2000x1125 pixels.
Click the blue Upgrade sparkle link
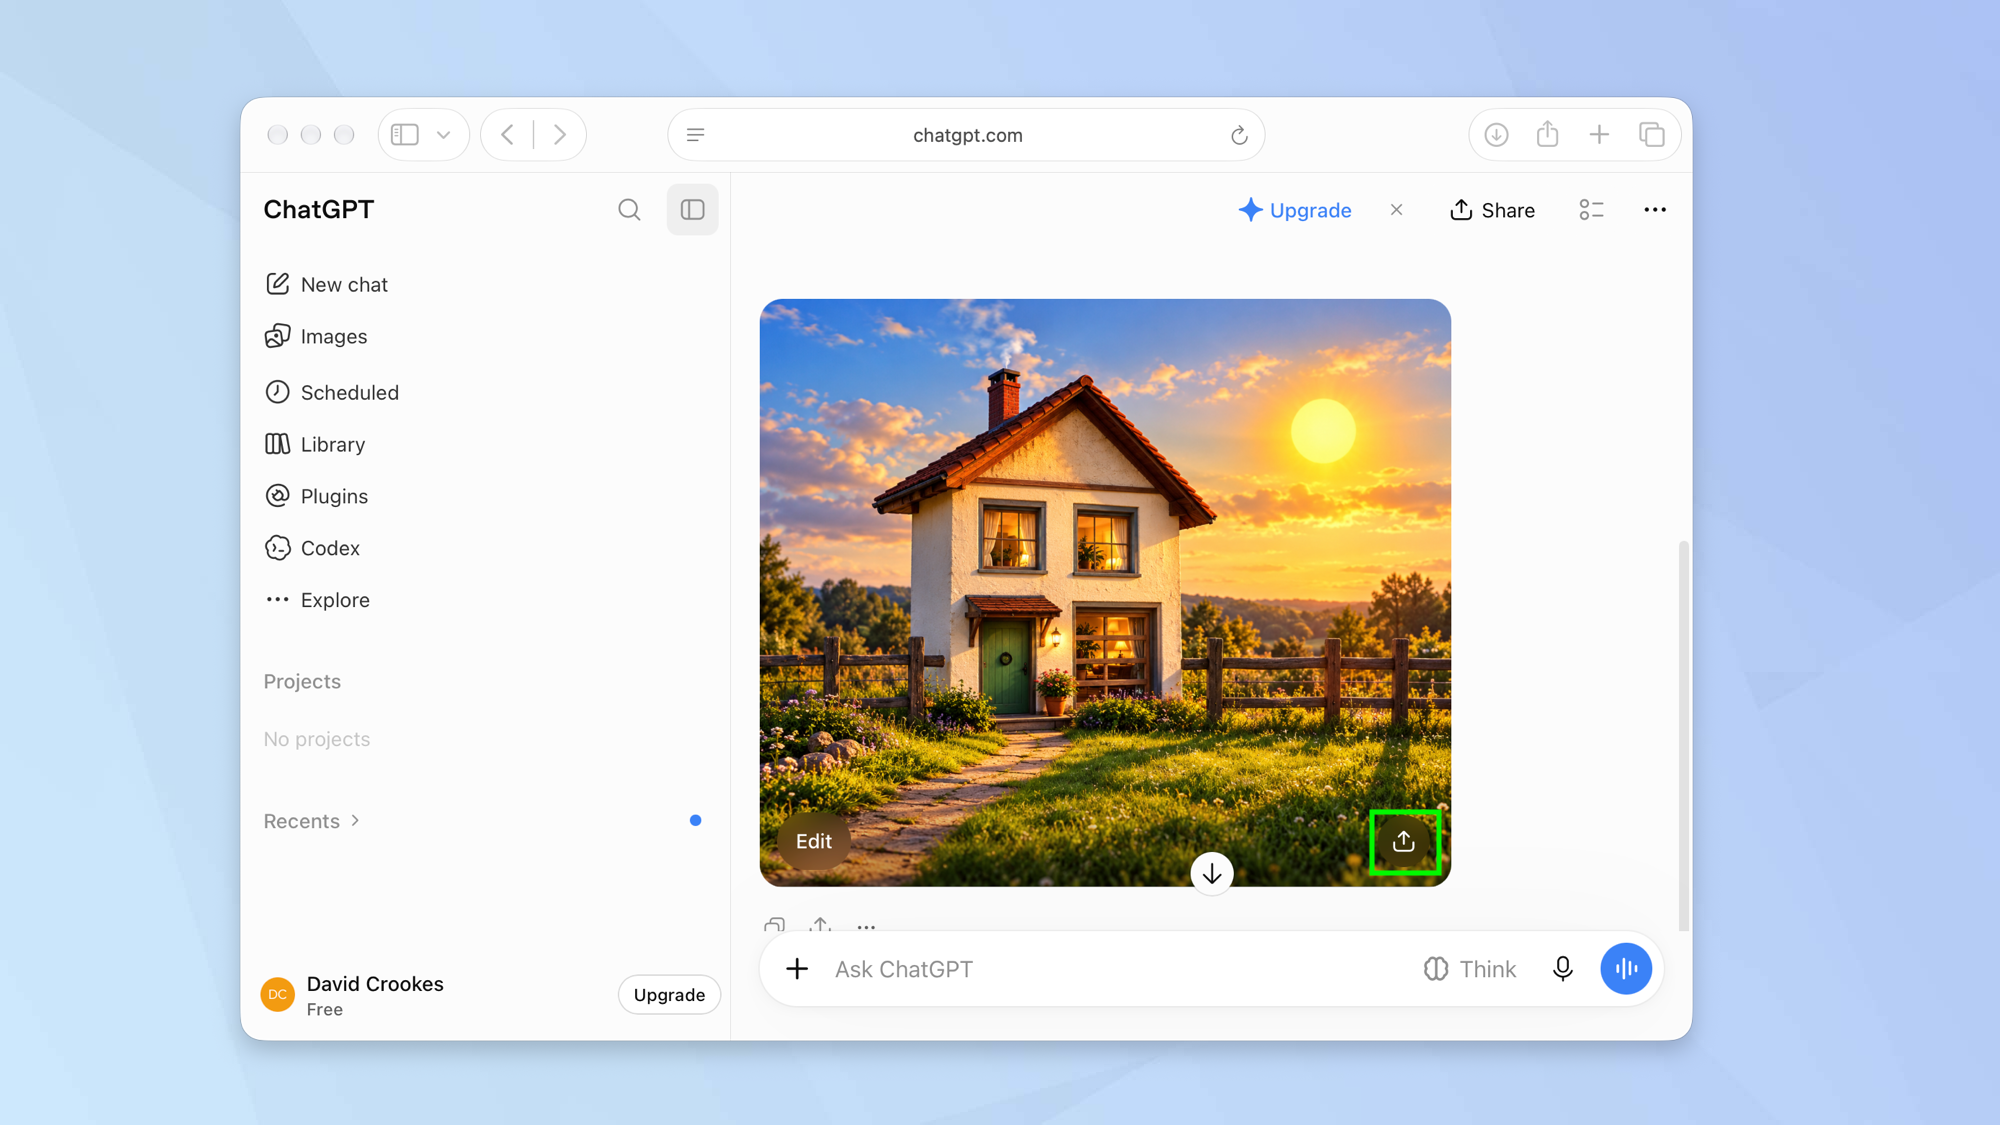pos(1295,210)
